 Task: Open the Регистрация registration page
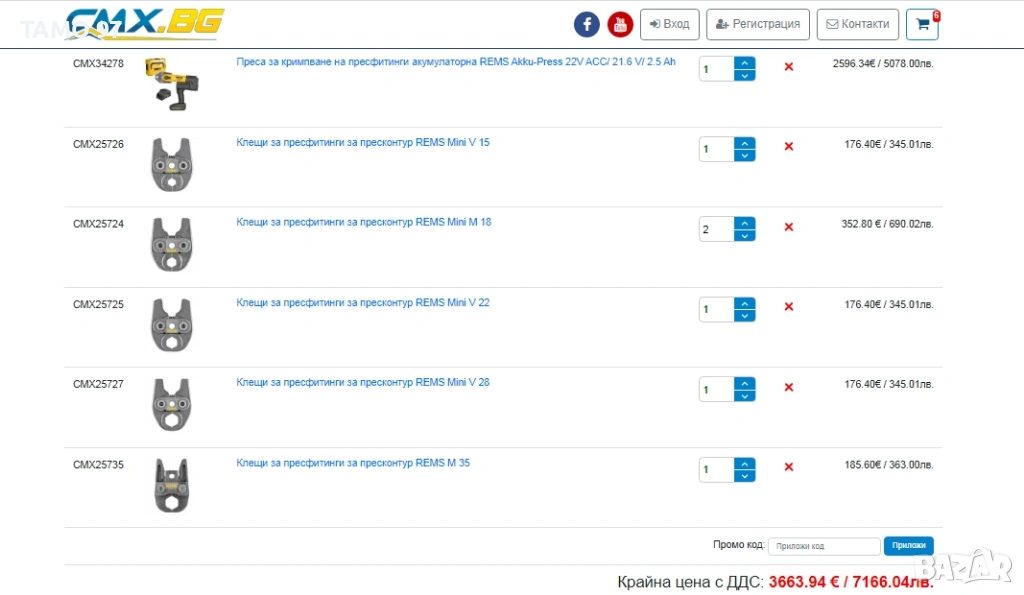click(758, 24)
